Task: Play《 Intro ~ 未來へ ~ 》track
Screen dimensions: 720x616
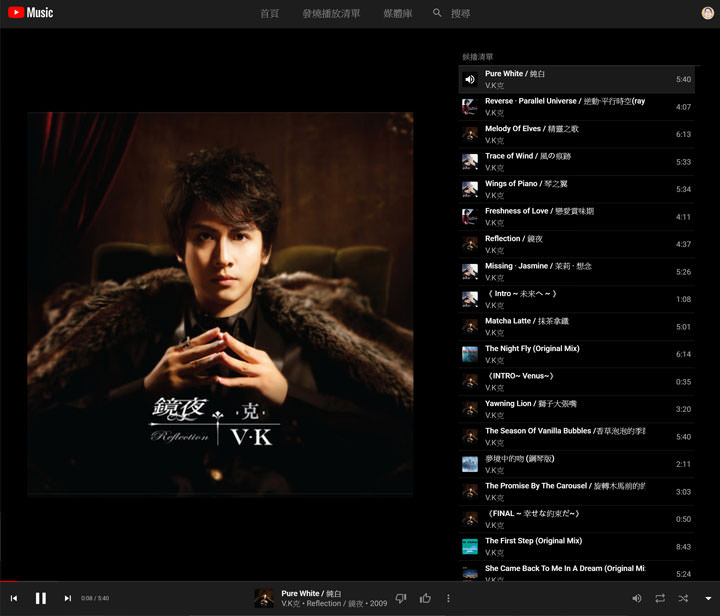Action: (x=576, y=299)
